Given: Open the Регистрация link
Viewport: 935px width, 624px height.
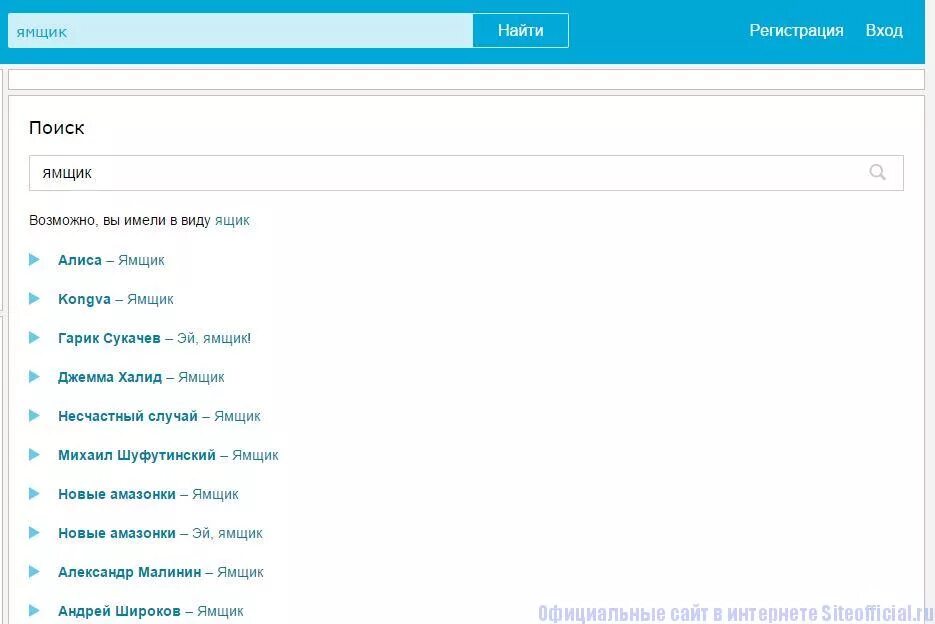Looking at the screenshot, I should tap(796, 30).
